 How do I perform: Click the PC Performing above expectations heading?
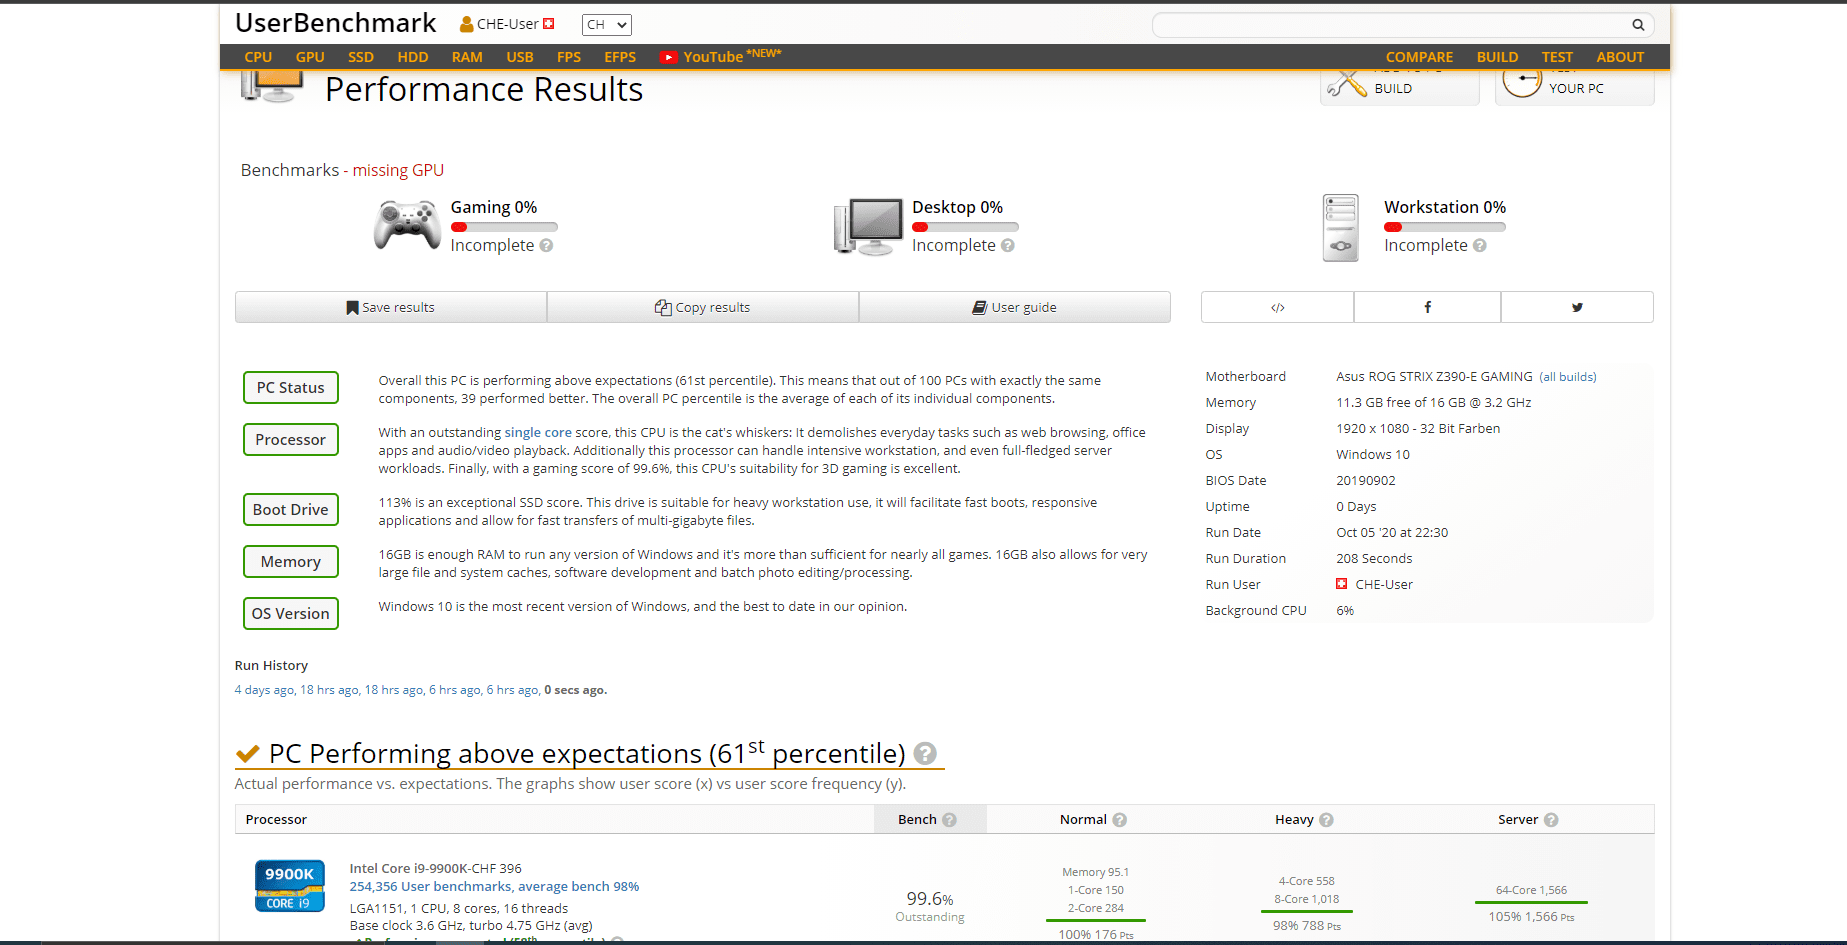[587, 754]
